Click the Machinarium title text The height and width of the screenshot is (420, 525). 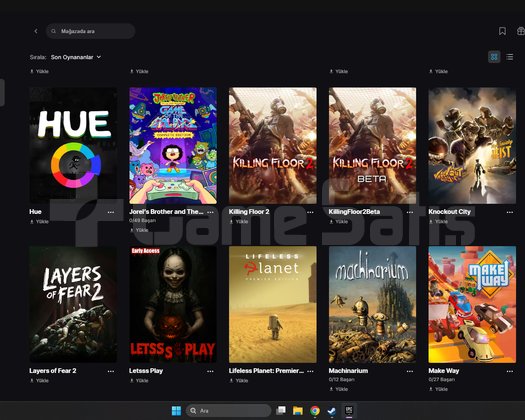point(348,371)
